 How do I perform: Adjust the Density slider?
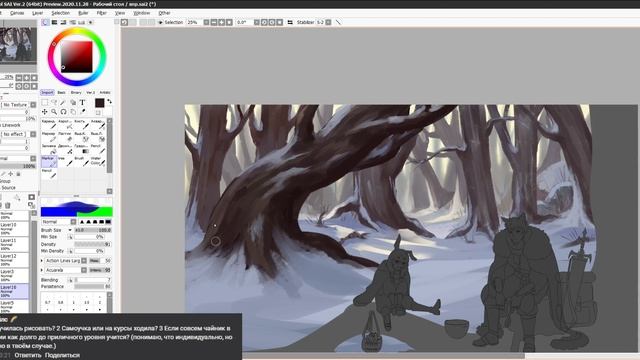(x=93, y=244)
